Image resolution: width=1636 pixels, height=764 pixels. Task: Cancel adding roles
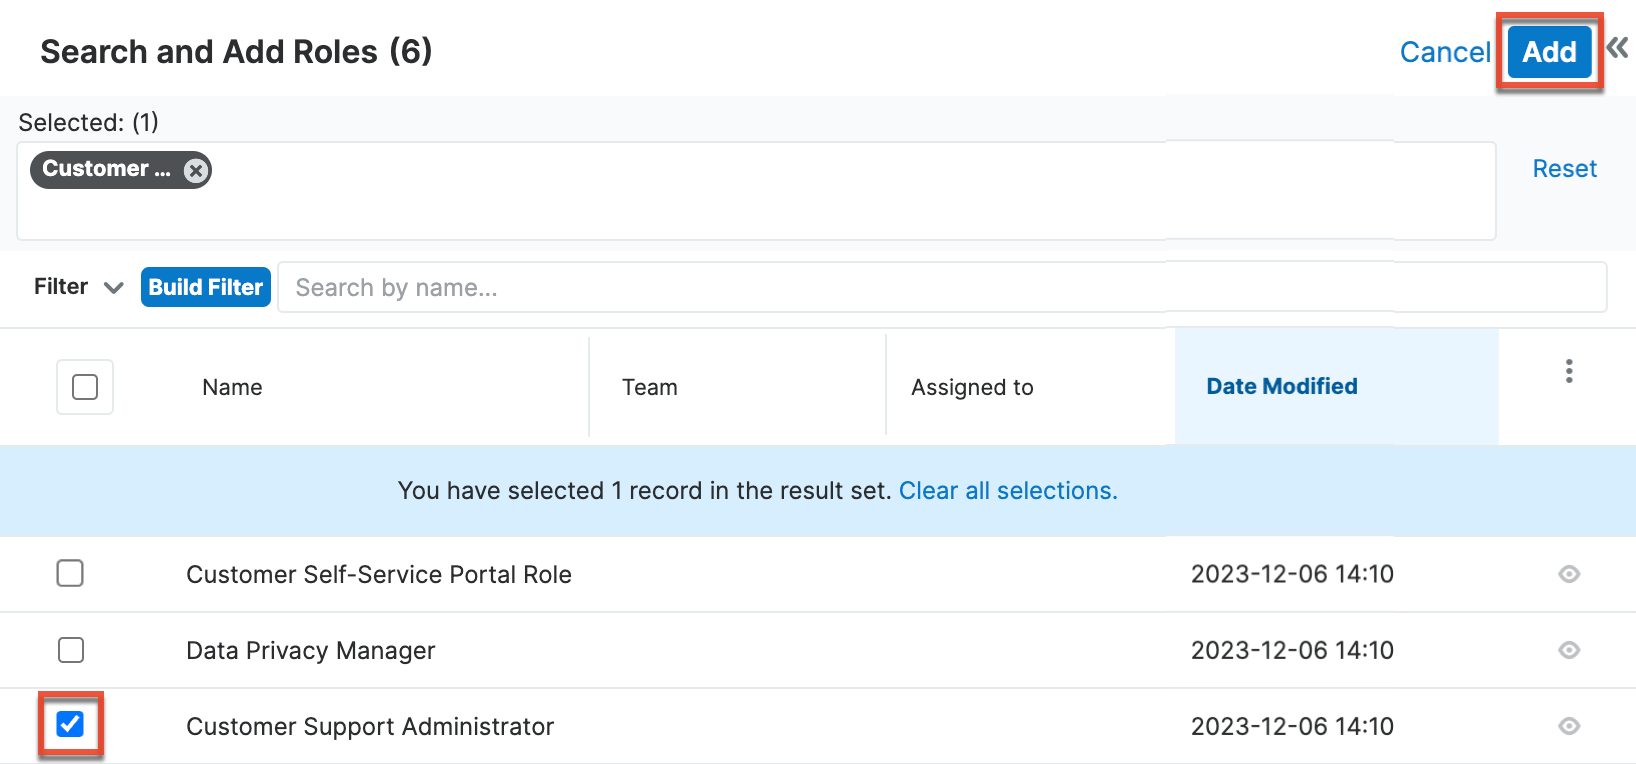[x=1444, y=52]
